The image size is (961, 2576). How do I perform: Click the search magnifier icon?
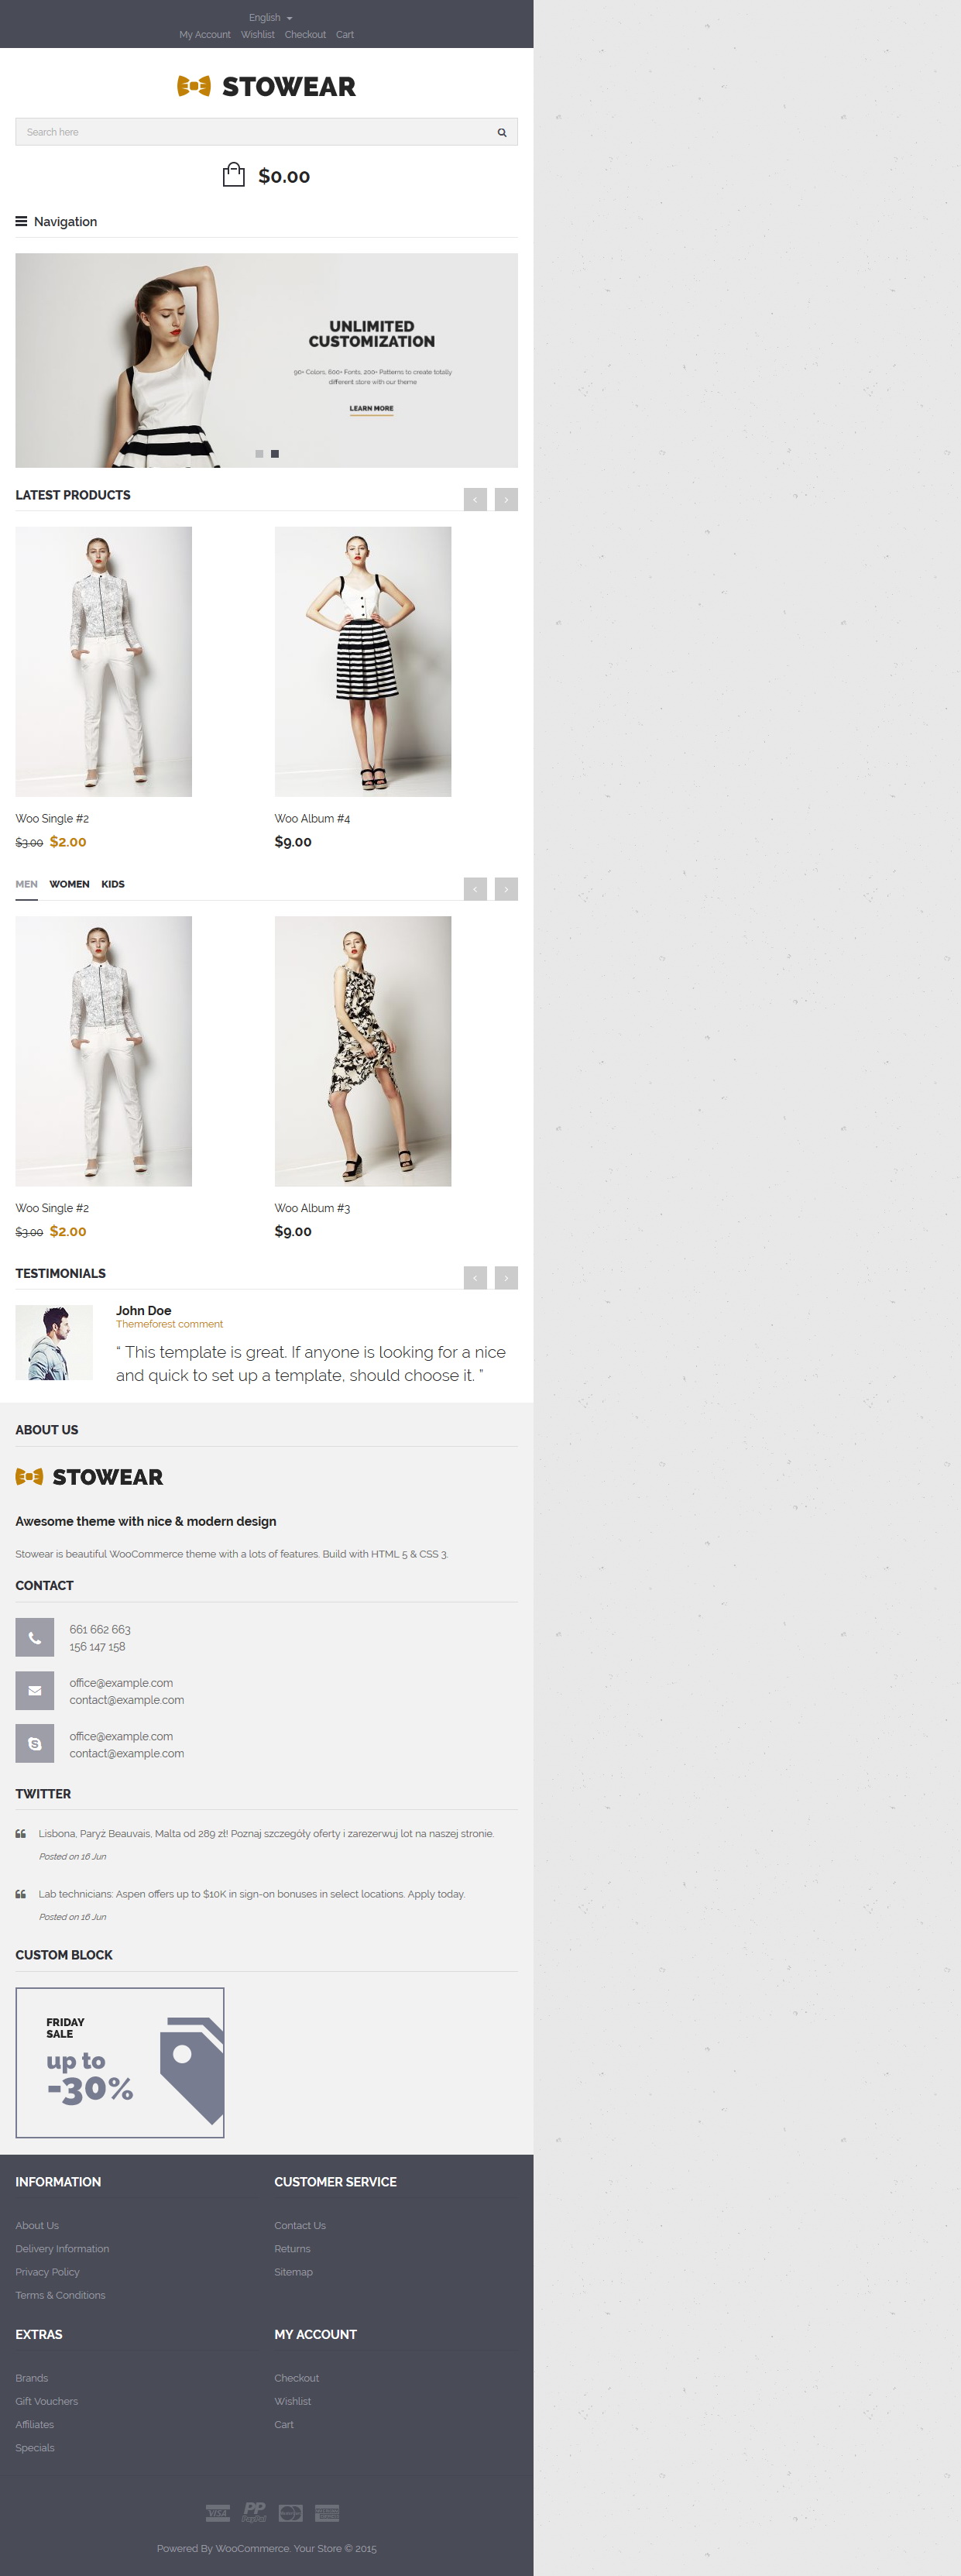coord(502,132)
